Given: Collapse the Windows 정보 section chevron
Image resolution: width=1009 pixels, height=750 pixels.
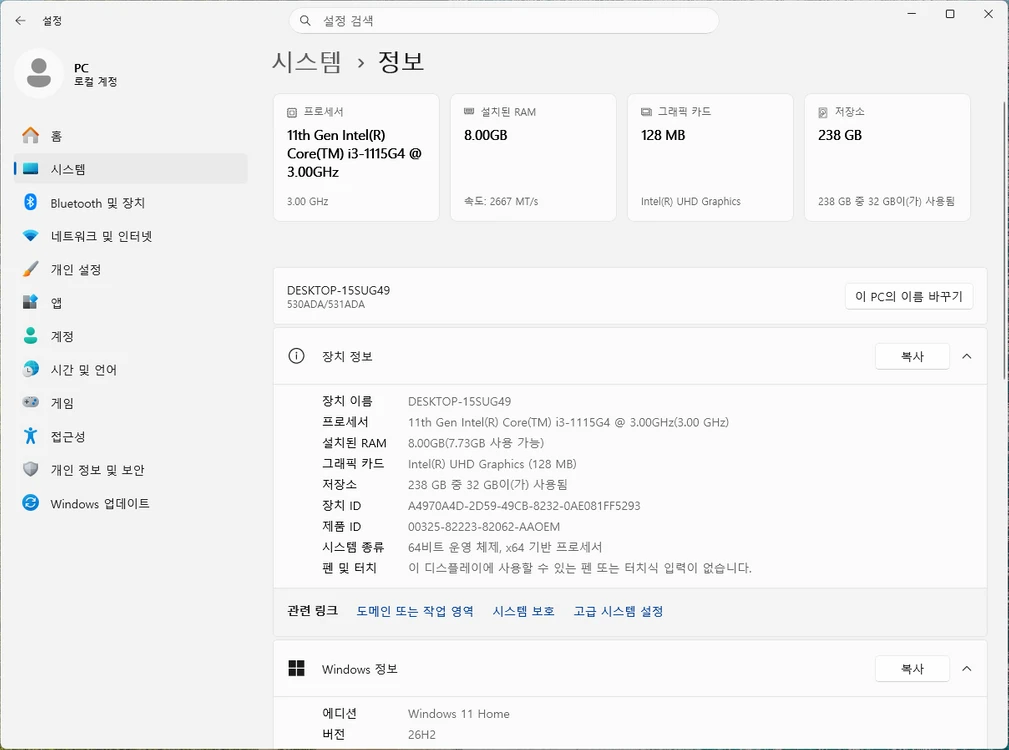Looking at the screenshot, I should coord(967,669).
